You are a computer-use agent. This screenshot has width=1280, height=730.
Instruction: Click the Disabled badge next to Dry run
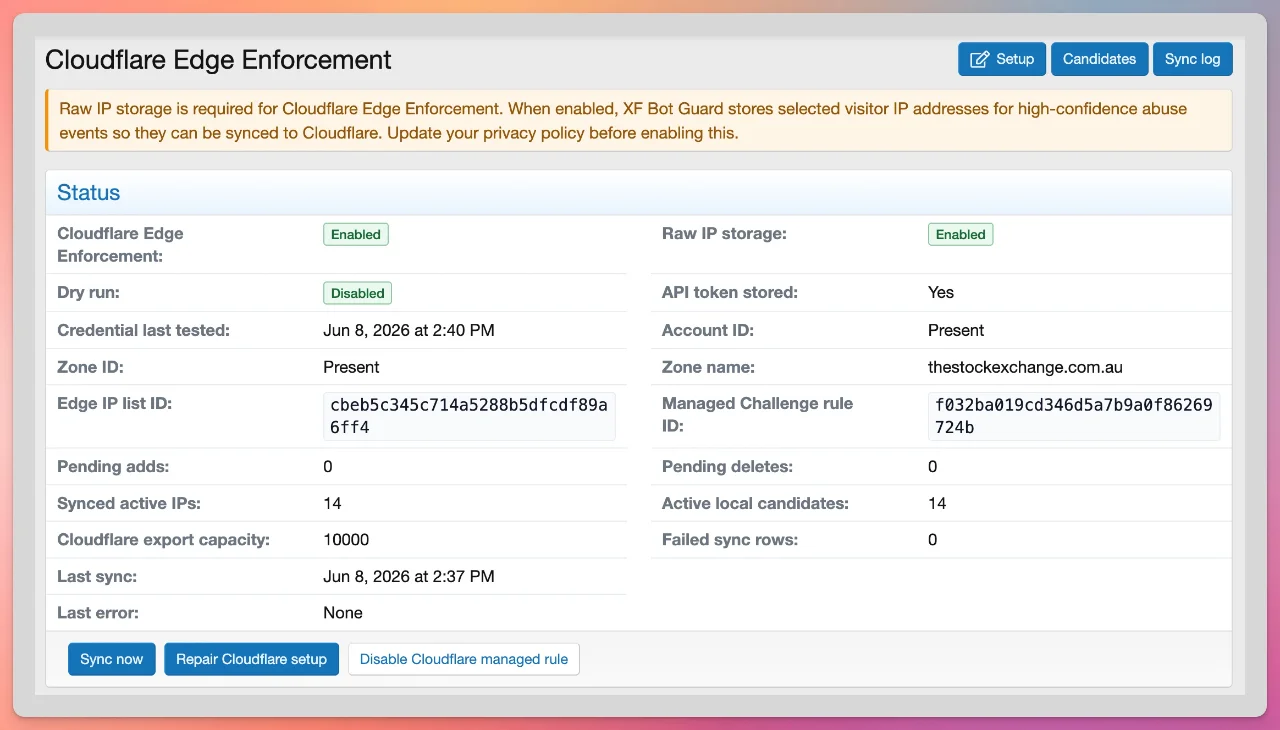pos(358,293)
